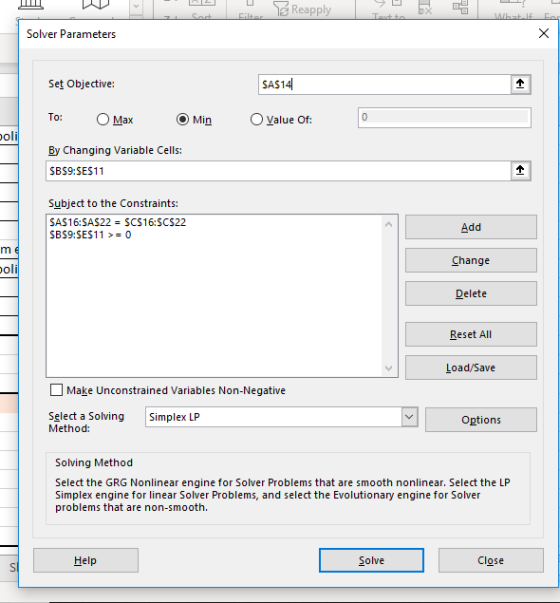Click the Close button at bottom
Screen dimensions: 560x603
[x=491, y=560]
